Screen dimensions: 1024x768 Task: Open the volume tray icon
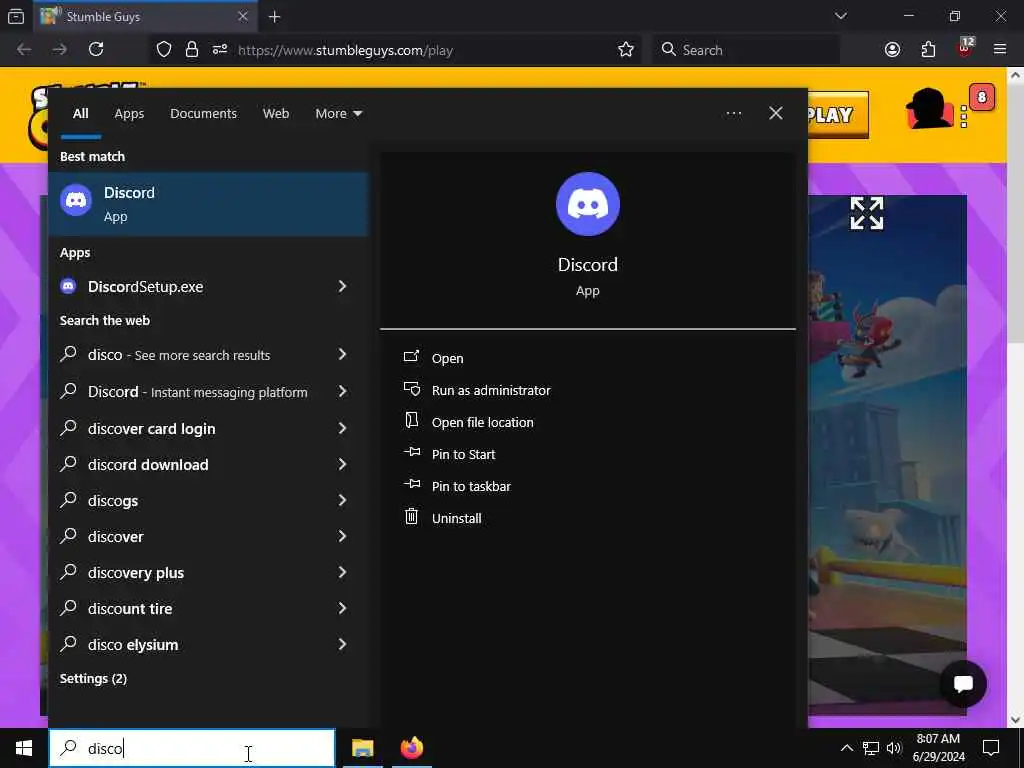coord(894,748)
